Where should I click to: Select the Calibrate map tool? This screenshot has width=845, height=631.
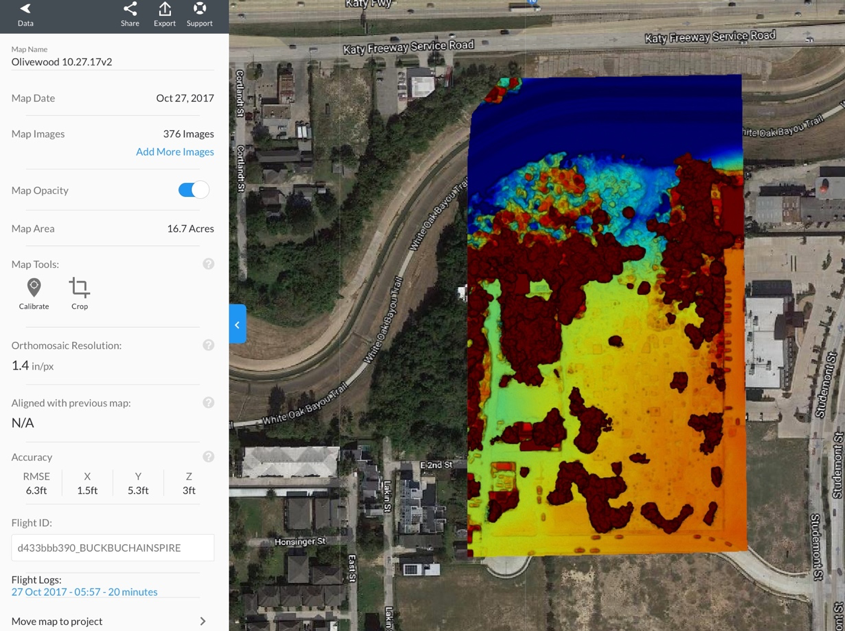(34, 294)
